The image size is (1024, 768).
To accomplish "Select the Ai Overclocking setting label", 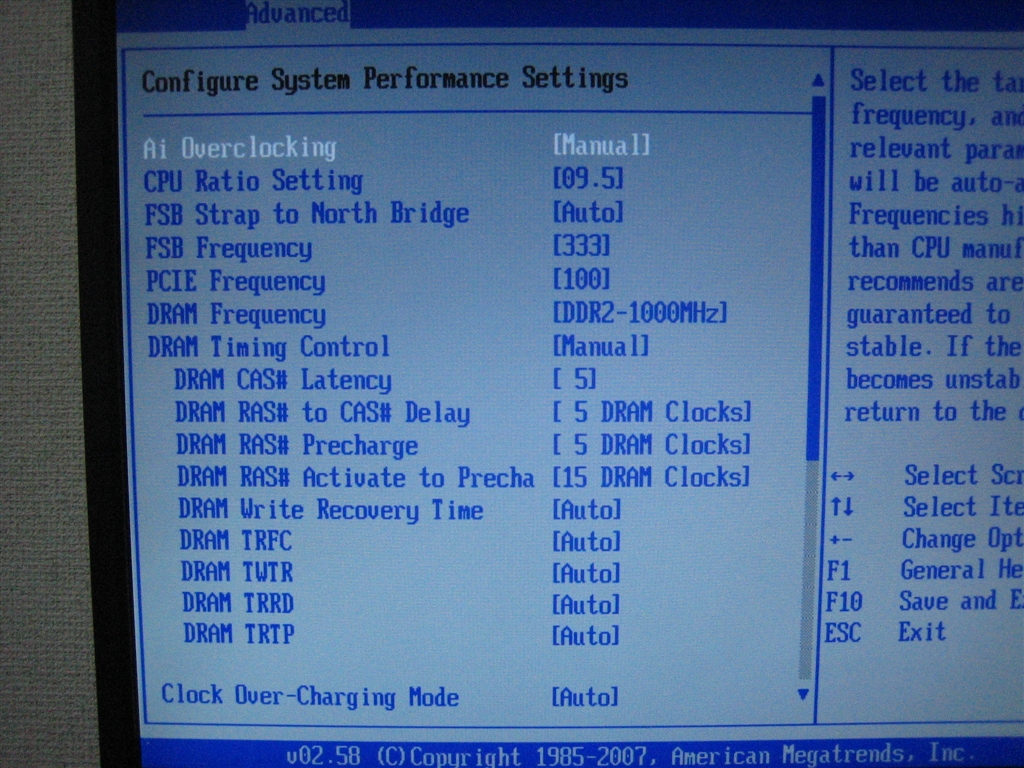I will [x=240, y=148].
